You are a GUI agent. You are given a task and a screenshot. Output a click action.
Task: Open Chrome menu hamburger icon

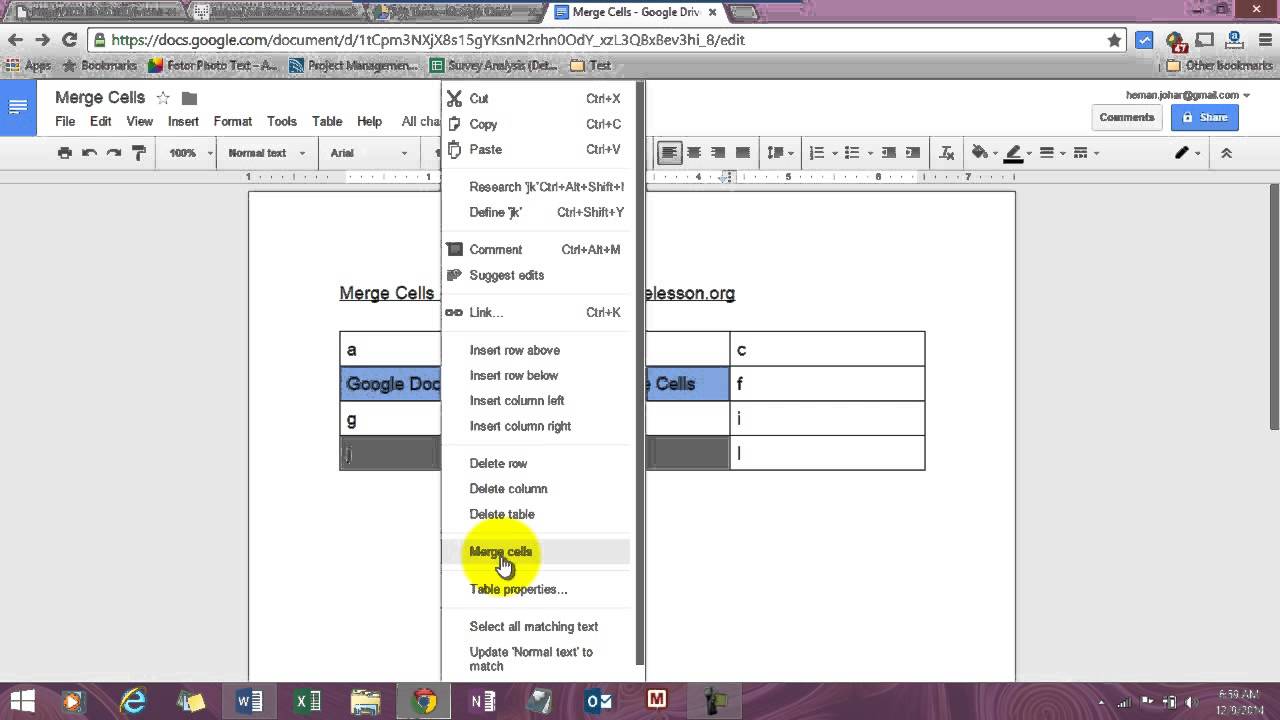[1264, 40]
